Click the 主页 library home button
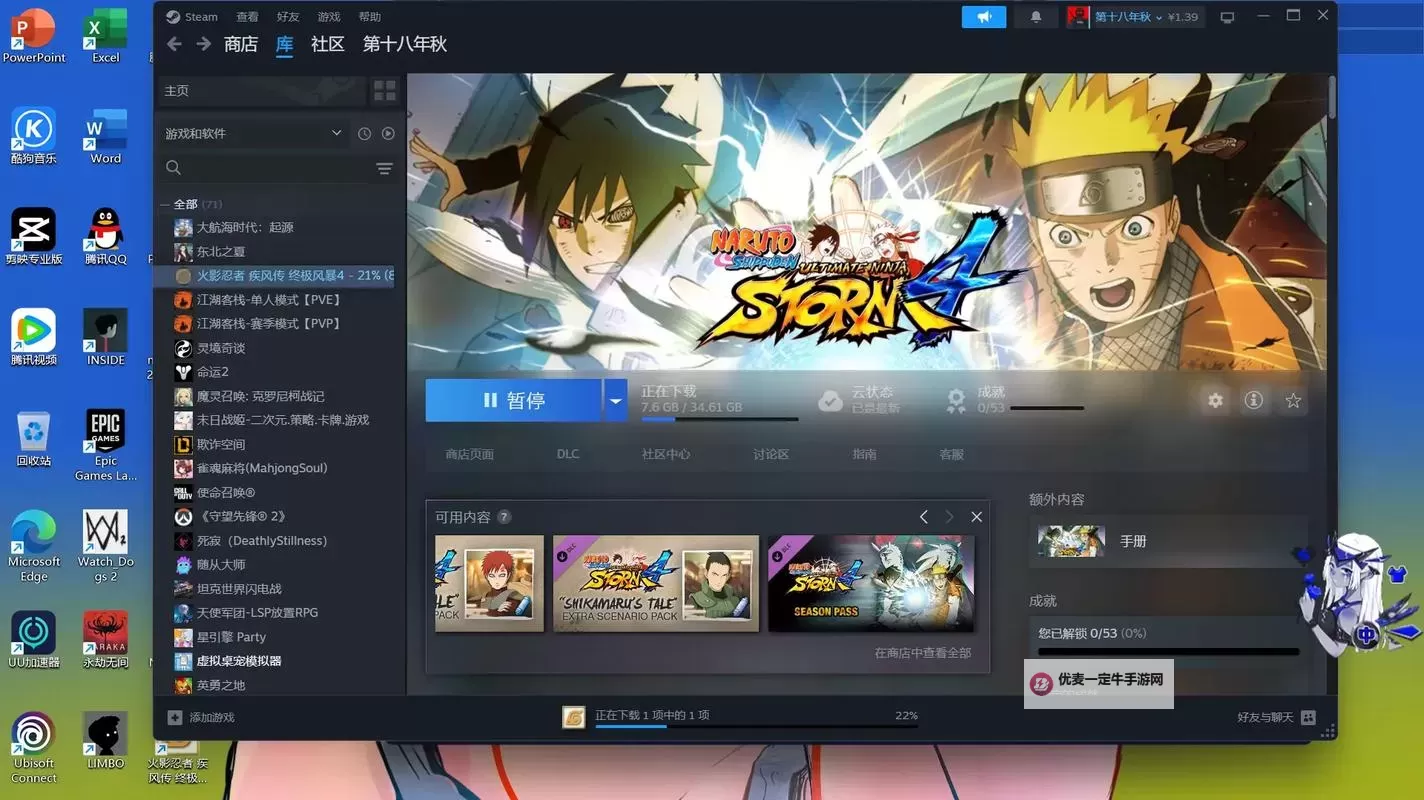 261,91
